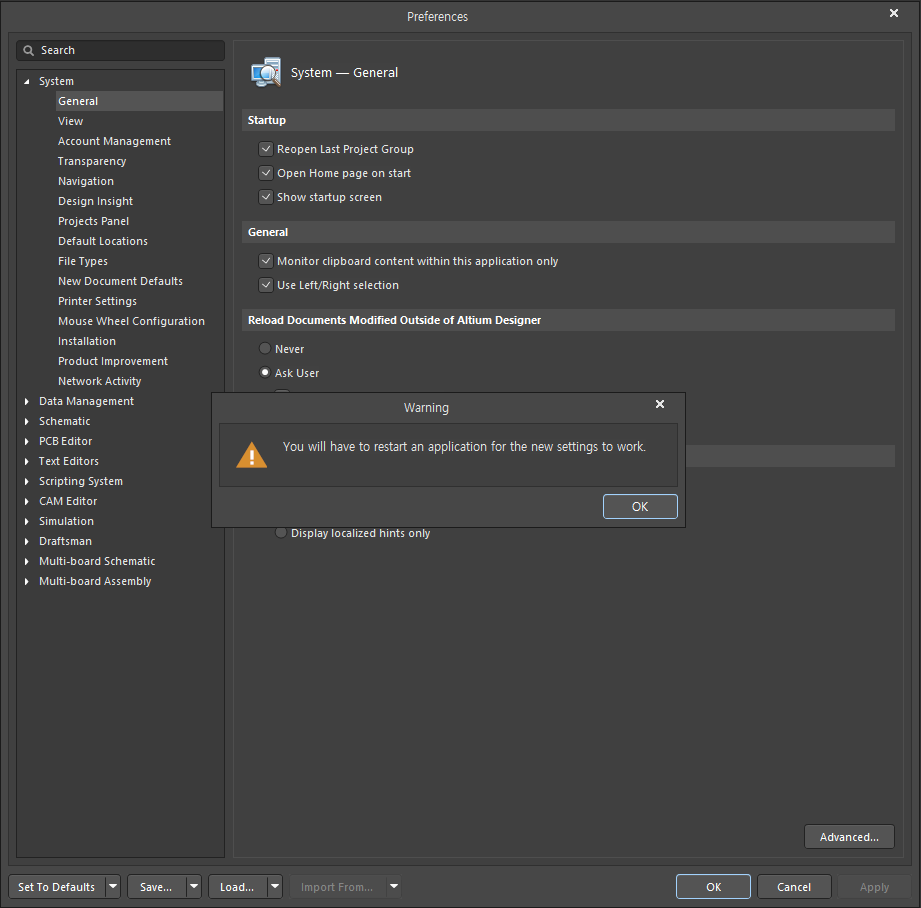Click the System General page icon
Screen dimensions: 921x908
[x=266, y=72]
